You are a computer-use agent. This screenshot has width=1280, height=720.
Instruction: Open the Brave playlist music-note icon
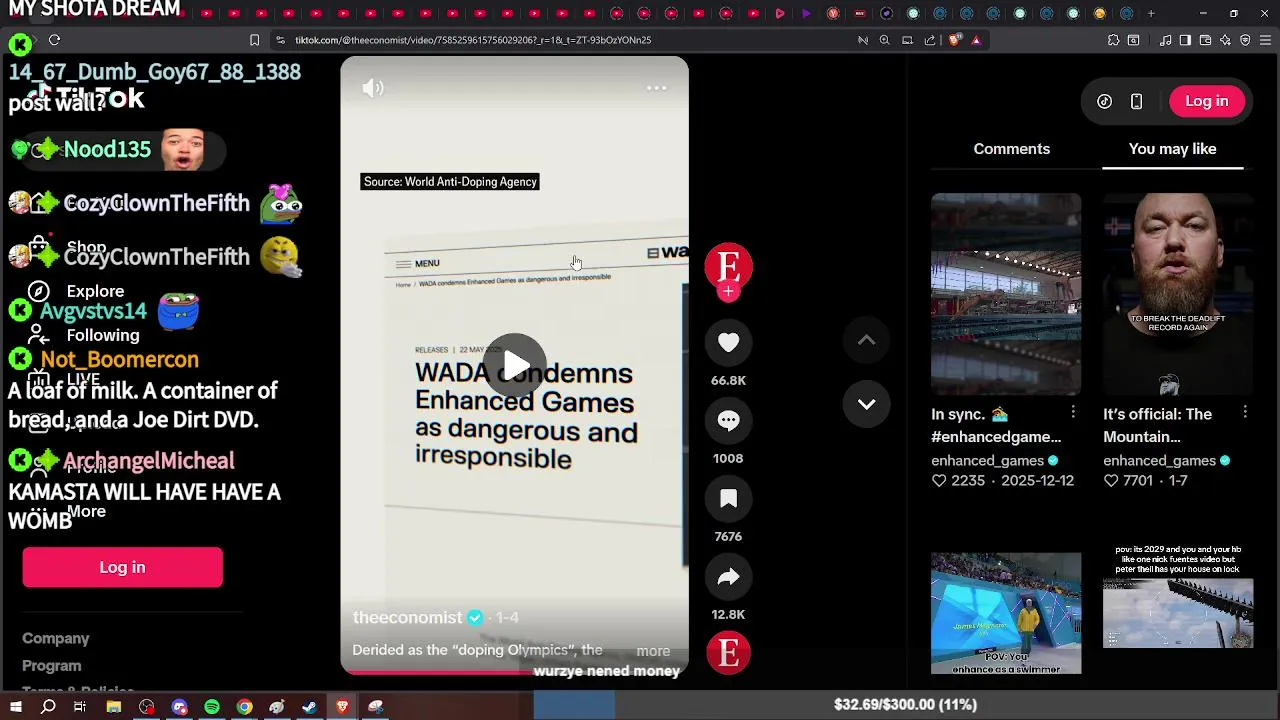(x=1166, y=40)
